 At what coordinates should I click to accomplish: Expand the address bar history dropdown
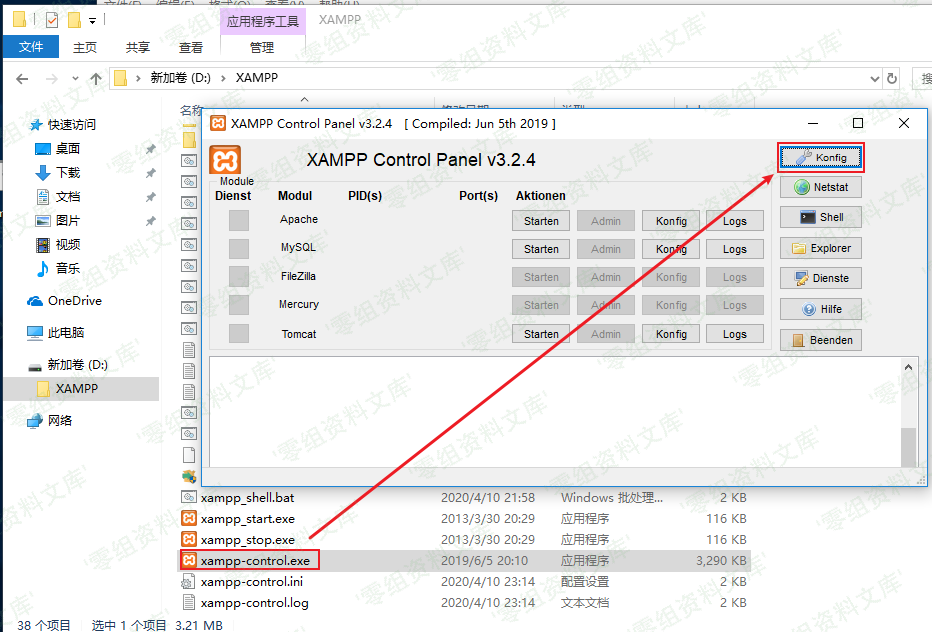tap(874, 78)
